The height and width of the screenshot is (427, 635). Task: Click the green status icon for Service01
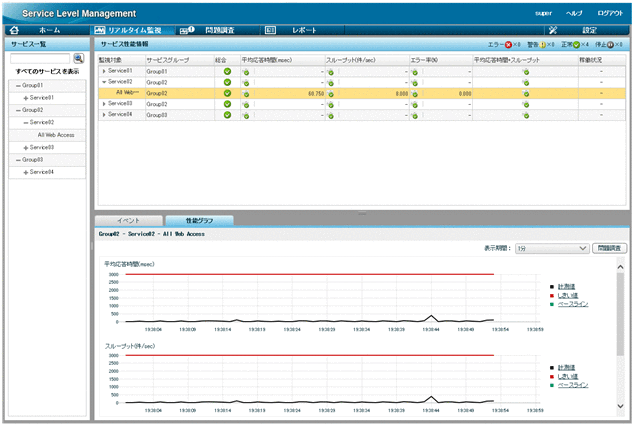click(x=227, y=72)
